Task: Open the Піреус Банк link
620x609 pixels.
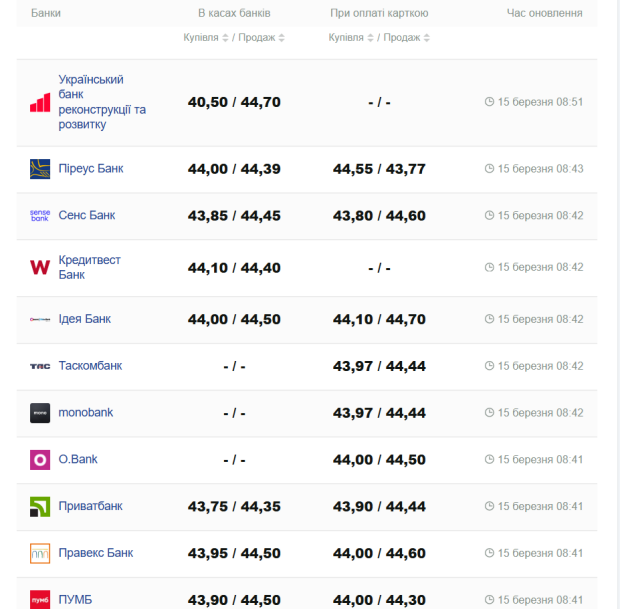Action: pos(91,169)
